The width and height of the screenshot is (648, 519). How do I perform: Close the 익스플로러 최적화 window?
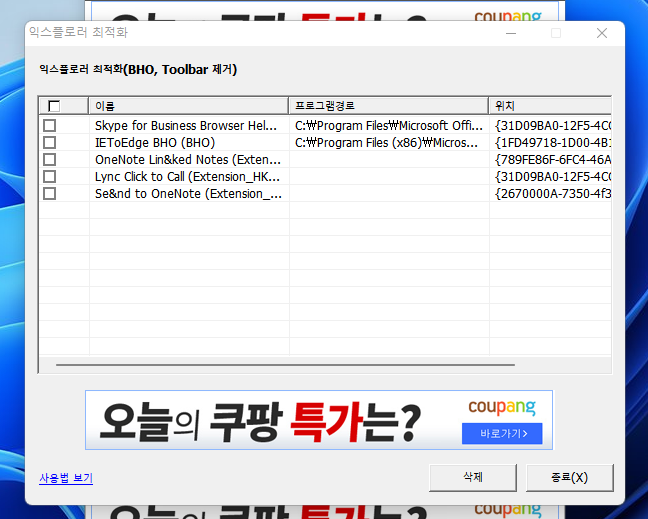[602, 33]
